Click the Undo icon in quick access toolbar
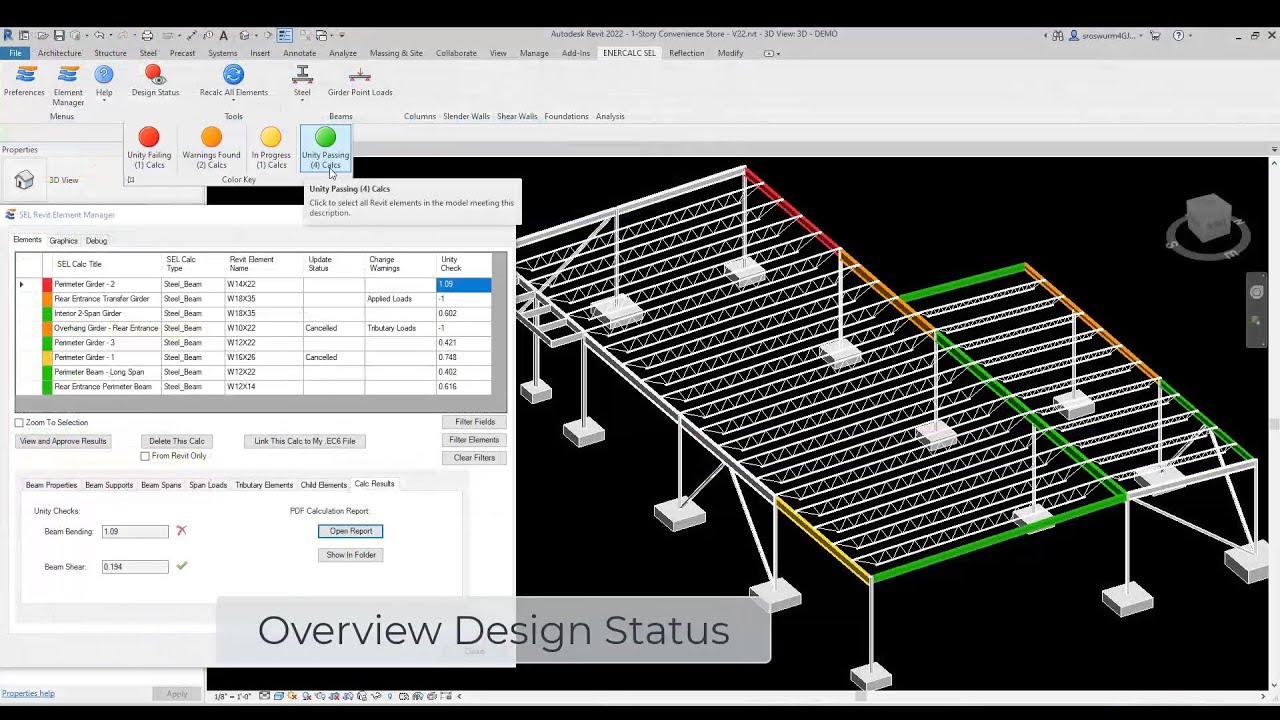Image resolution: width=1280 pixels, height=720 pixels. 99,35
